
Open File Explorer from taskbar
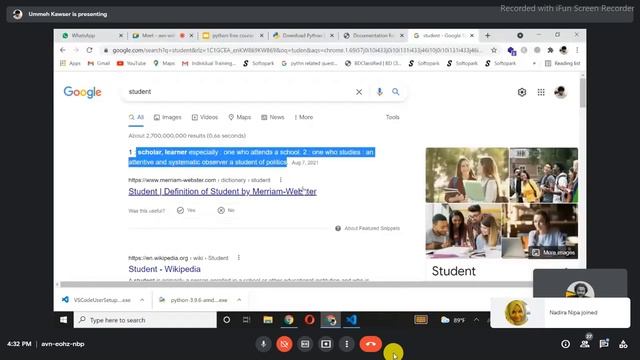pyautogui.click(x=268, y=320)
